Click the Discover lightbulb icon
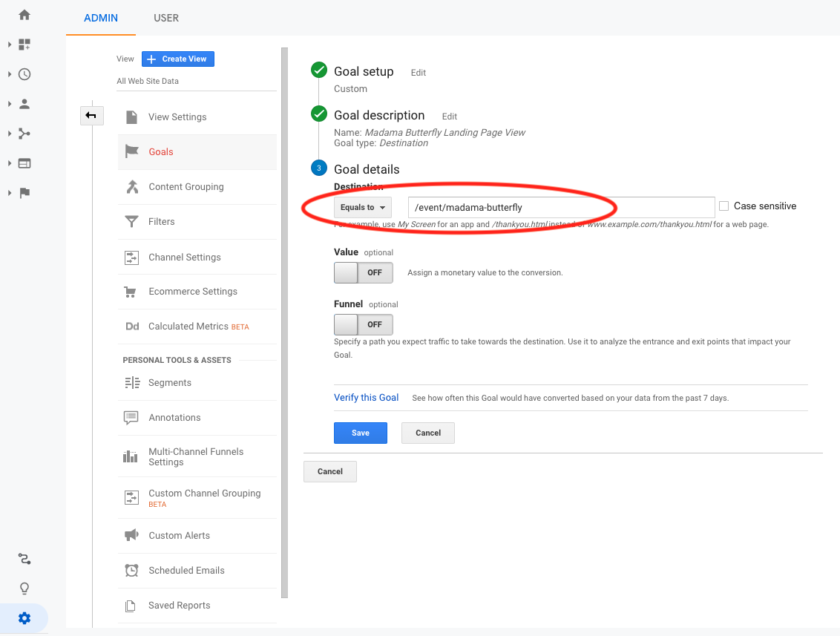Image resolution: width=840 pixels, height=636 pixels. point(24,588)
